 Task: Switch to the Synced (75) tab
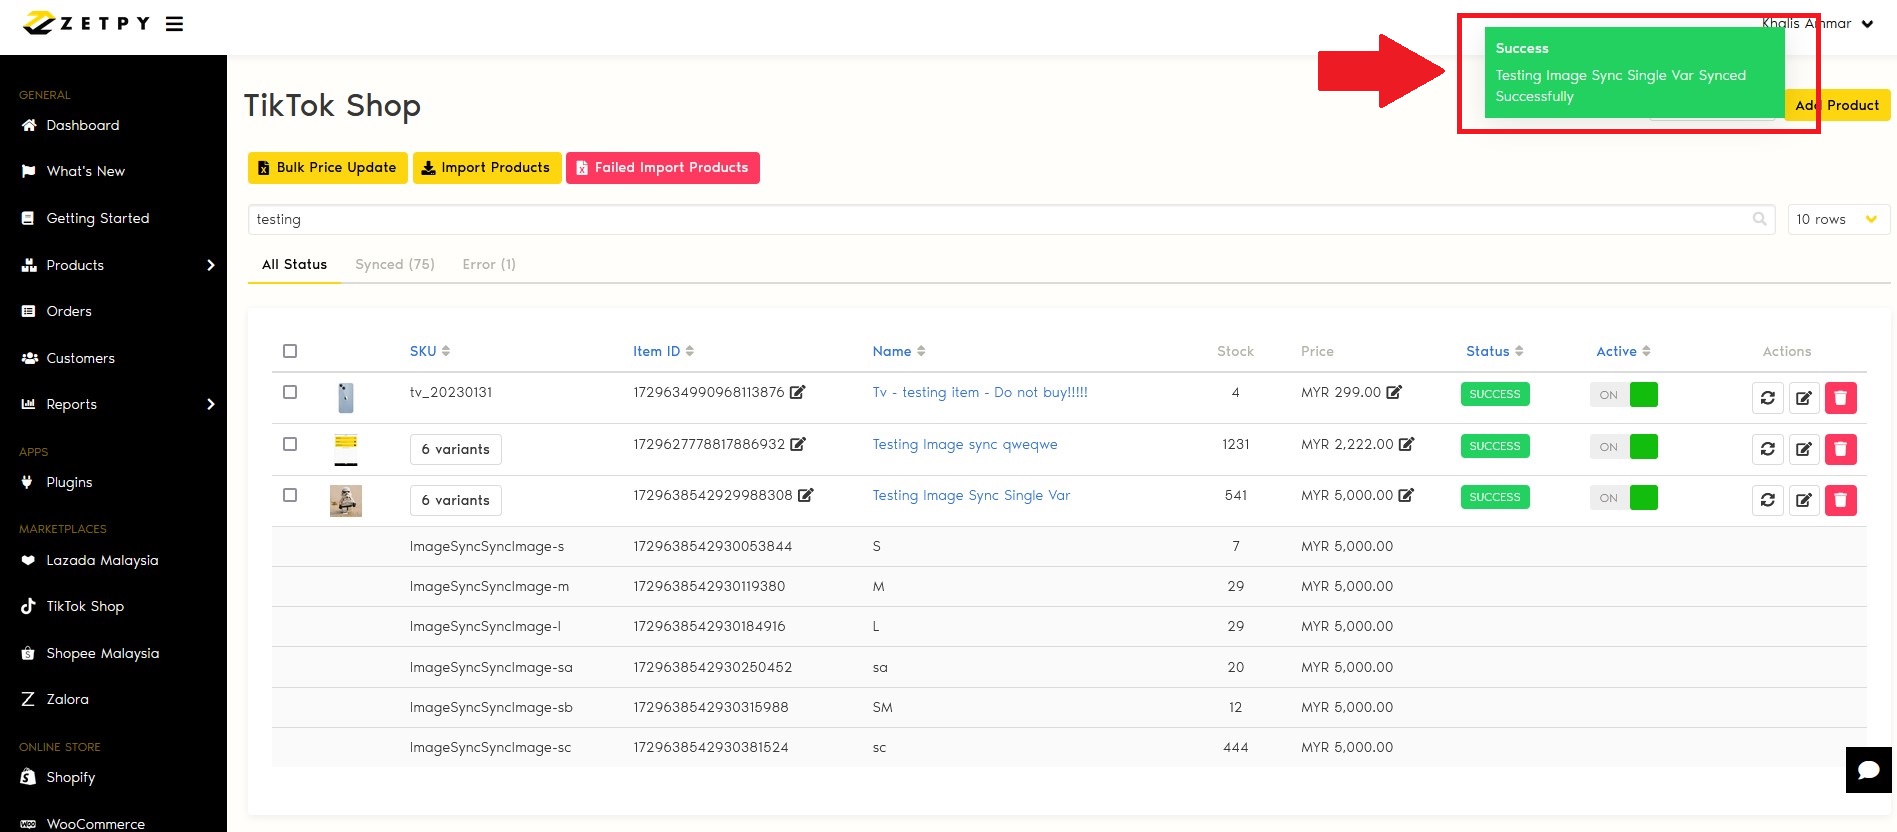coord(394,264)
